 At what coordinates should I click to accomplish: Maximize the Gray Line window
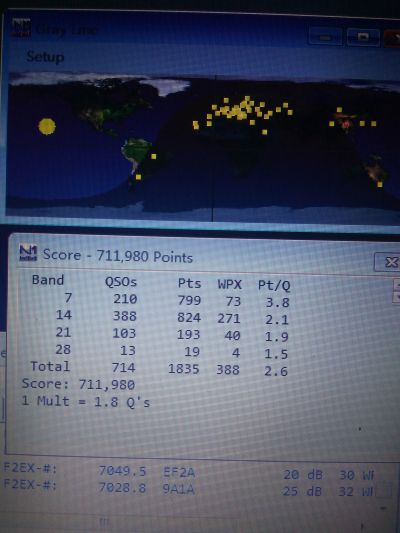pyautogui.click(x=363, y=37)
